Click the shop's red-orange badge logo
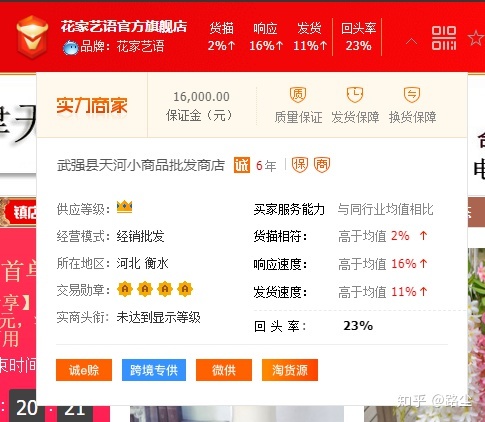This screenshot has height=422, width=485. click(32, 37)
